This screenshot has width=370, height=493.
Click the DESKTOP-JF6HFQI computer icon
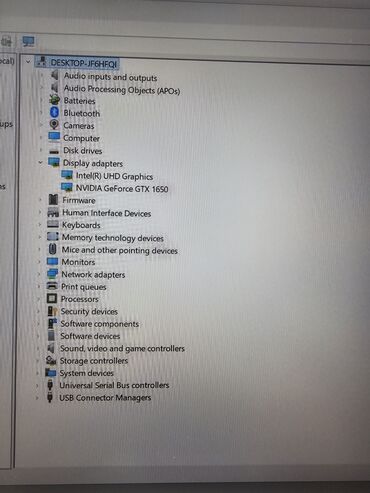point(42,61)
